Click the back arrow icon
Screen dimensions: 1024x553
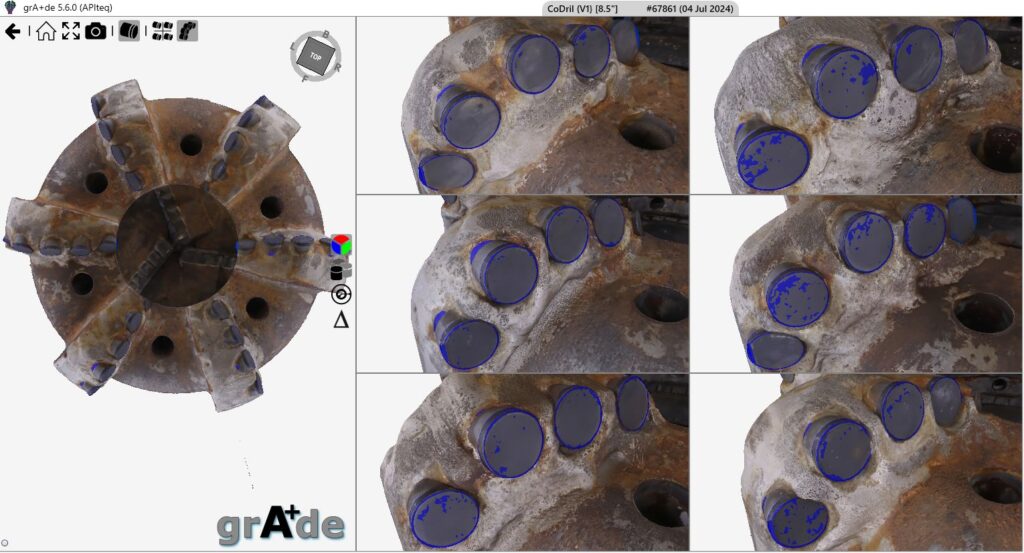tap(13, 31)
